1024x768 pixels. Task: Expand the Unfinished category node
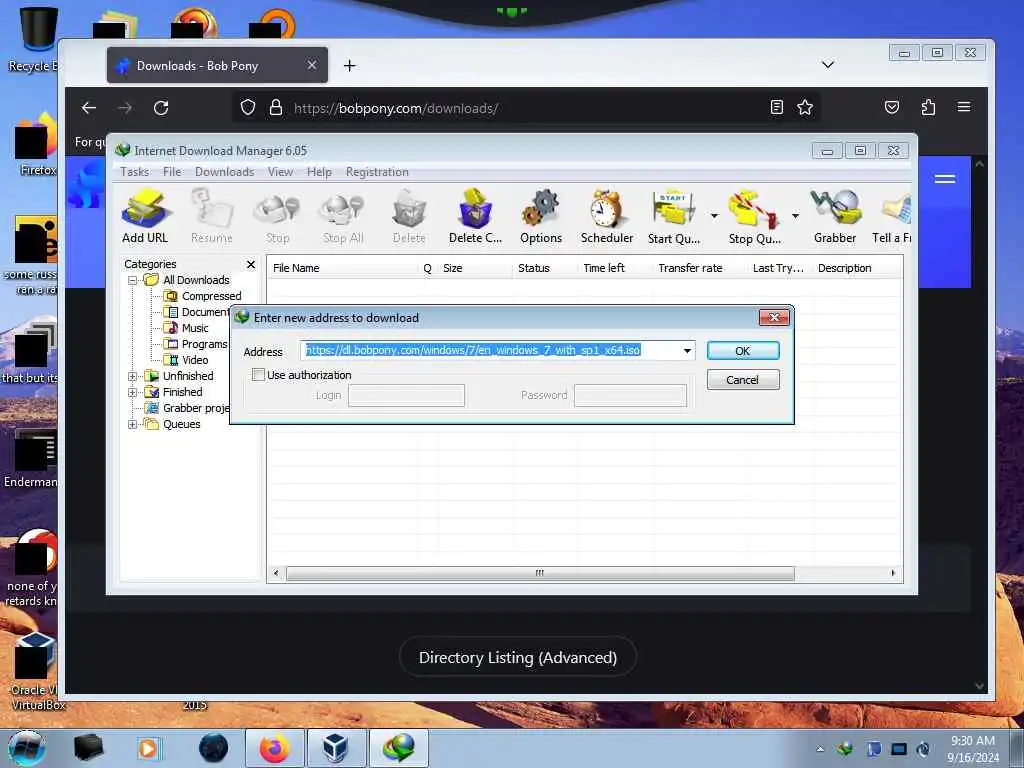click(x=133, y=376)
